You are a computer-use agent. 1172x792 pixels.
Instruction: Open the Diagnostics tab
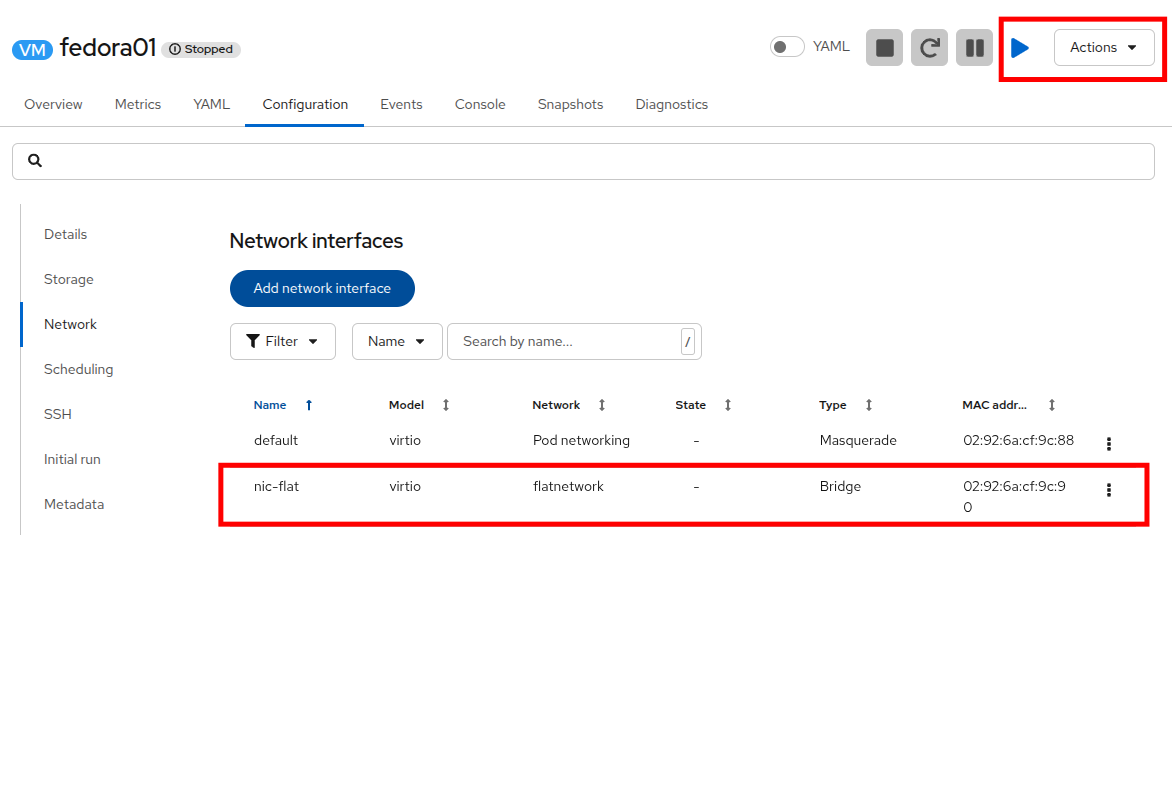[x=671, y=105]
